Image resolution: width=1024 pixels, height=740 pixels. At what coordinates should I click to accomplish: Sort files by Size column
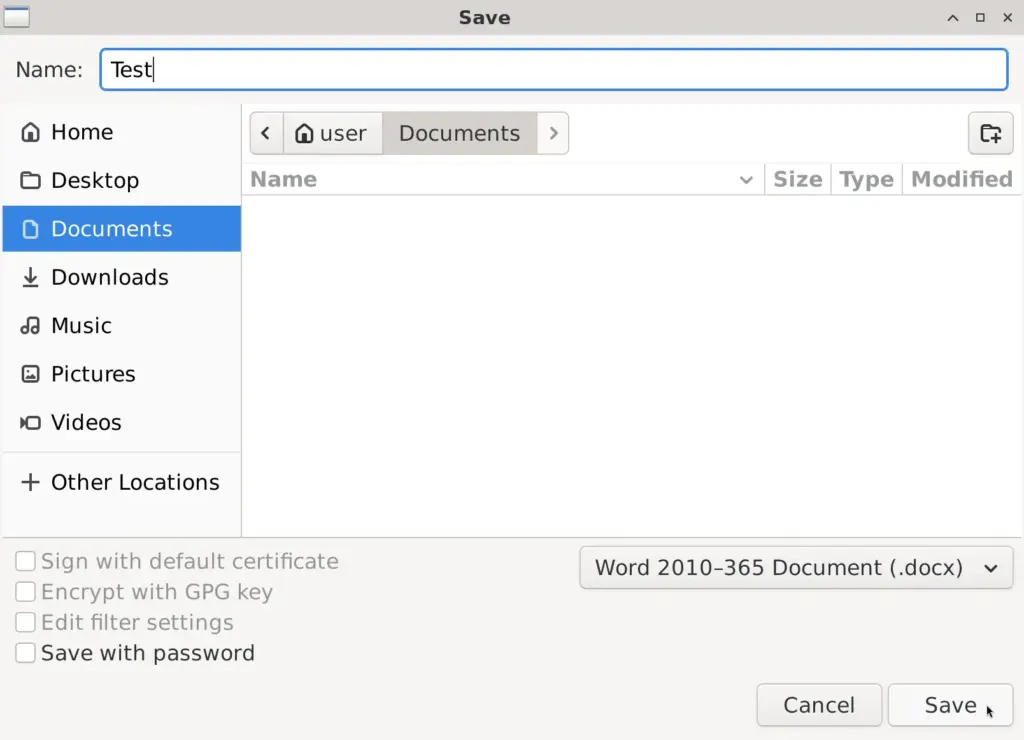pos(797,179)
